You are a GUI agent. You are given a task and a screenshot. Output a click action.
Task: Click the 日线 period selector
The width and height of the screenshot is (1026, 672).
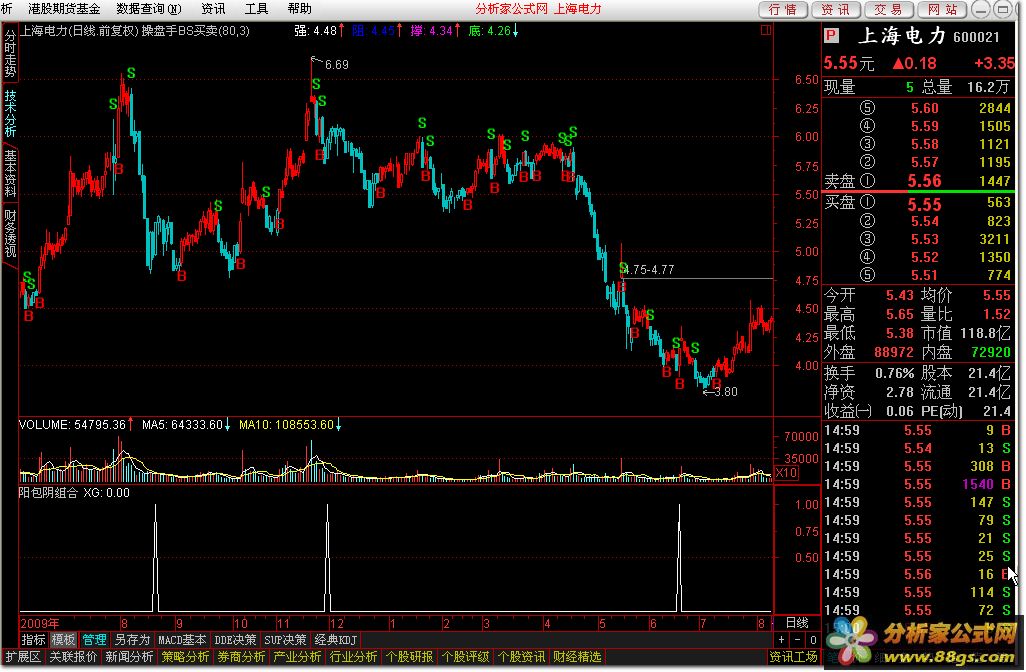click(796, 623)
